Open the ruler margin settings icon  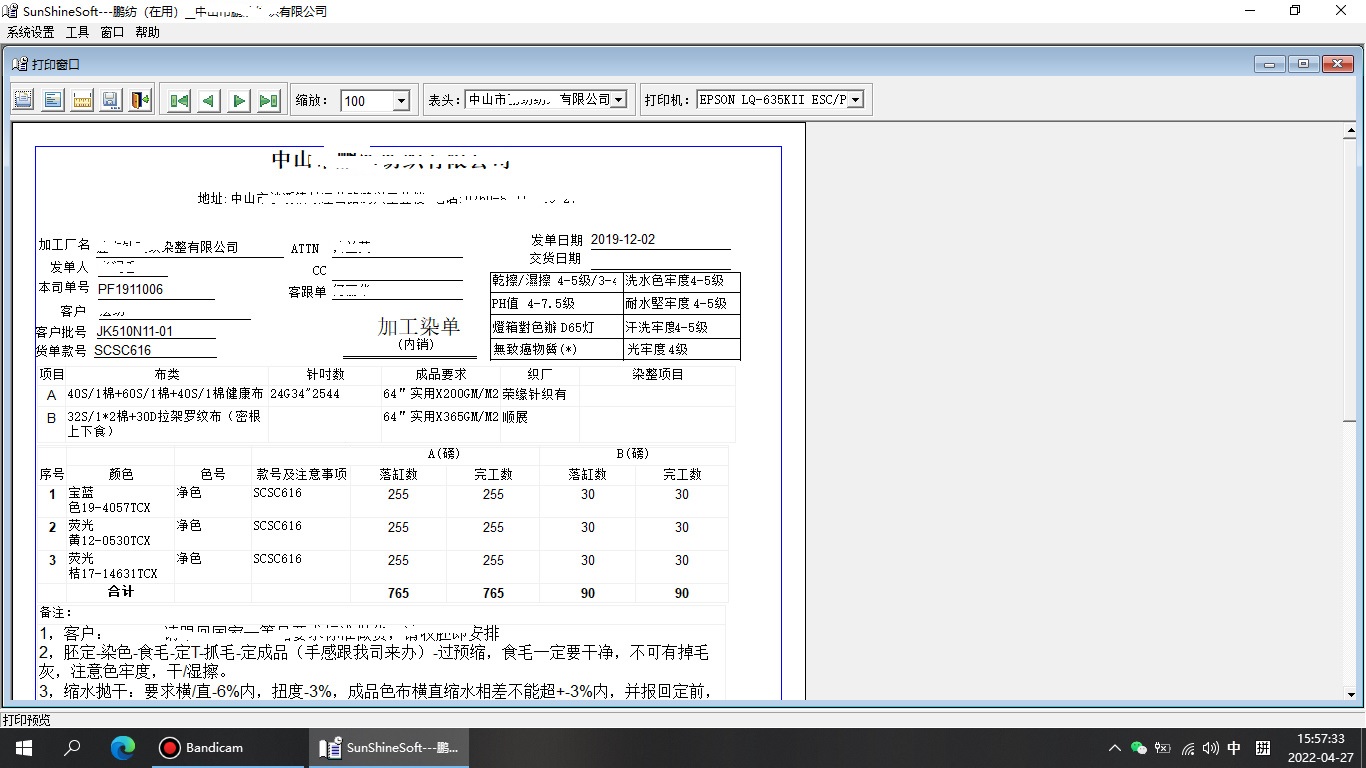[82, 100]
